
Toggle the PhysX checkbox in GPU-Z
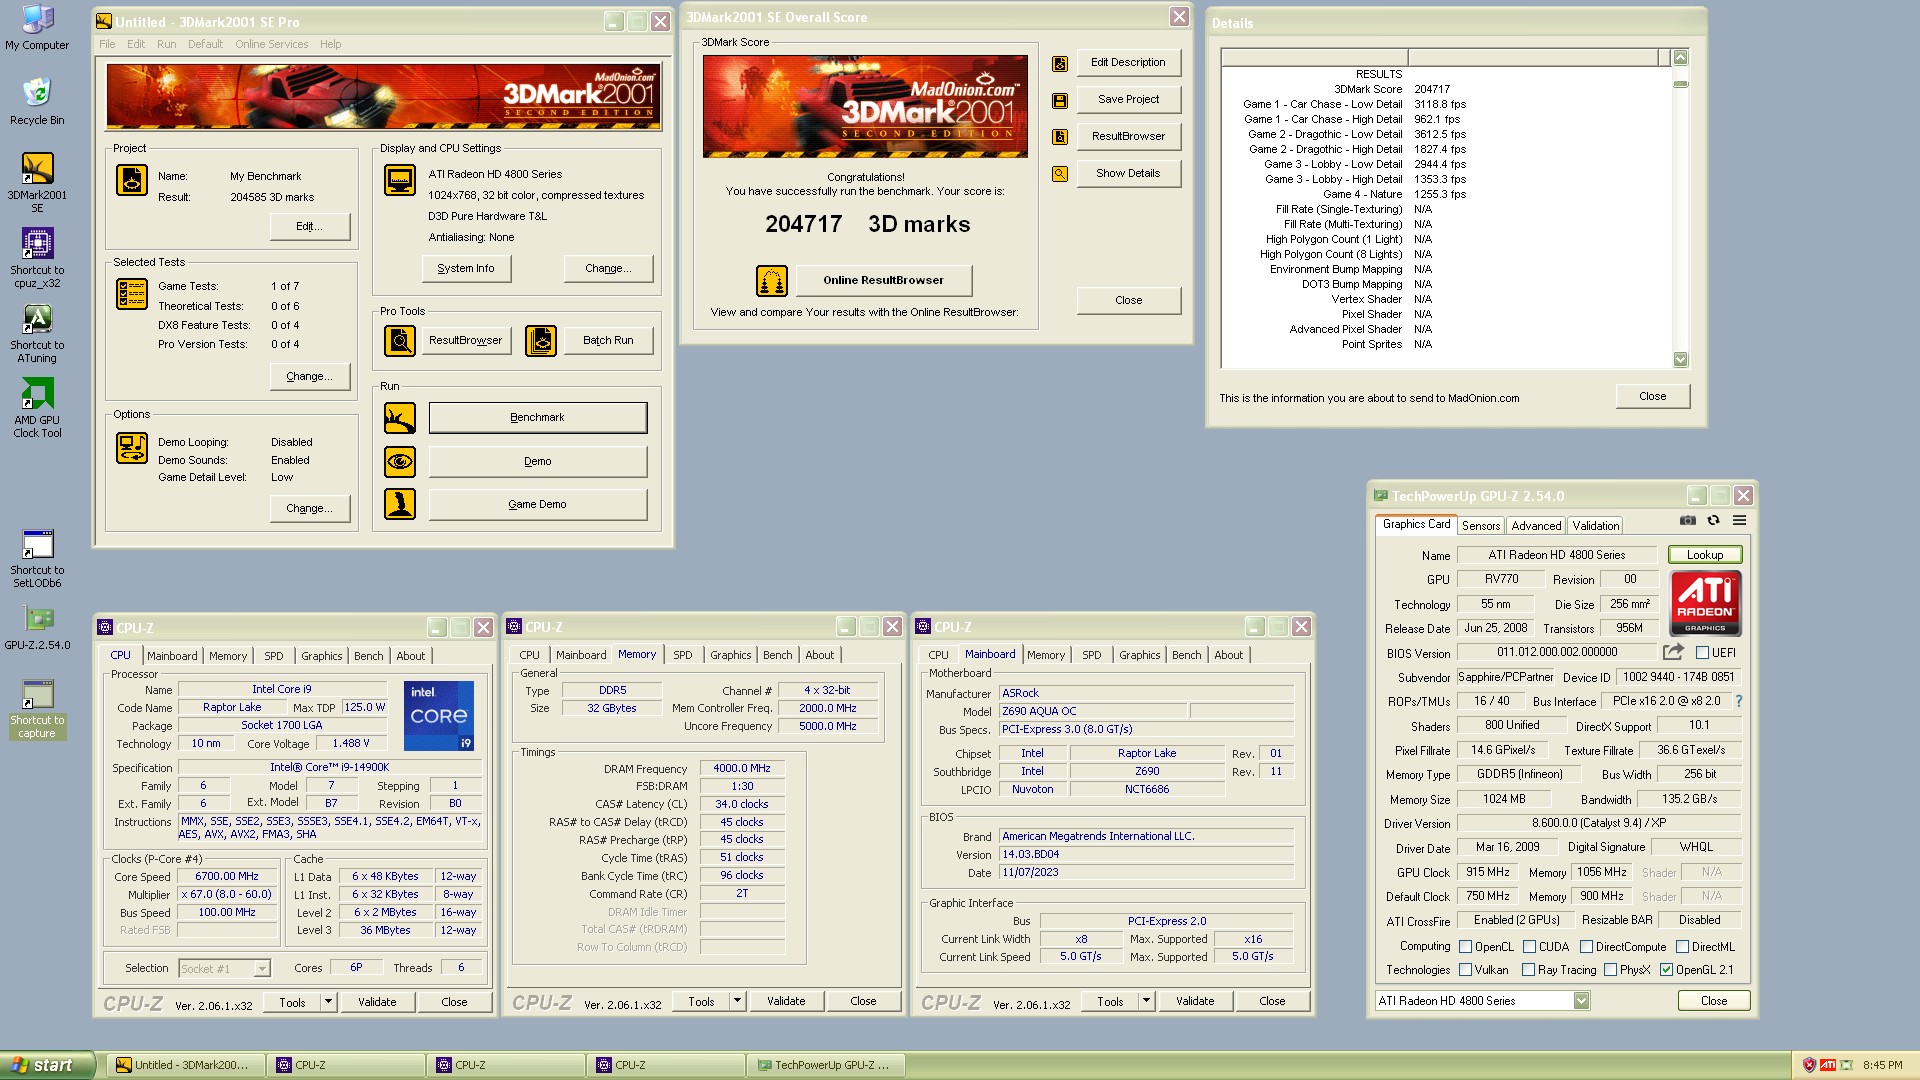[x=1610, y=970]
